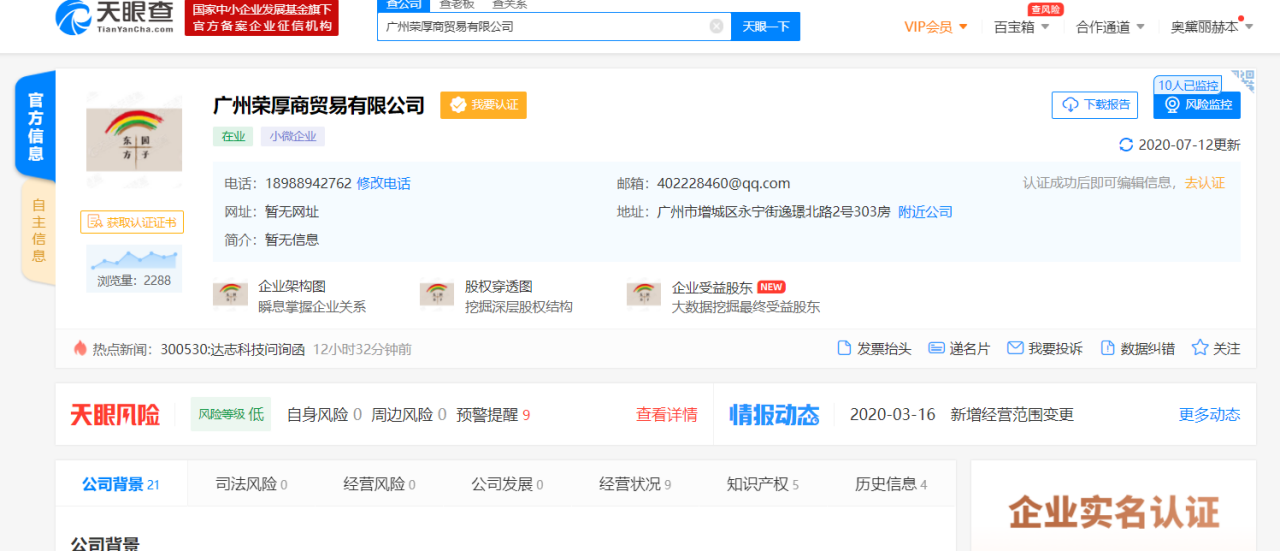This screenshot has width=1280, height=551.
Task: Click the 天眼一下 search button
Action: point(766,27)
